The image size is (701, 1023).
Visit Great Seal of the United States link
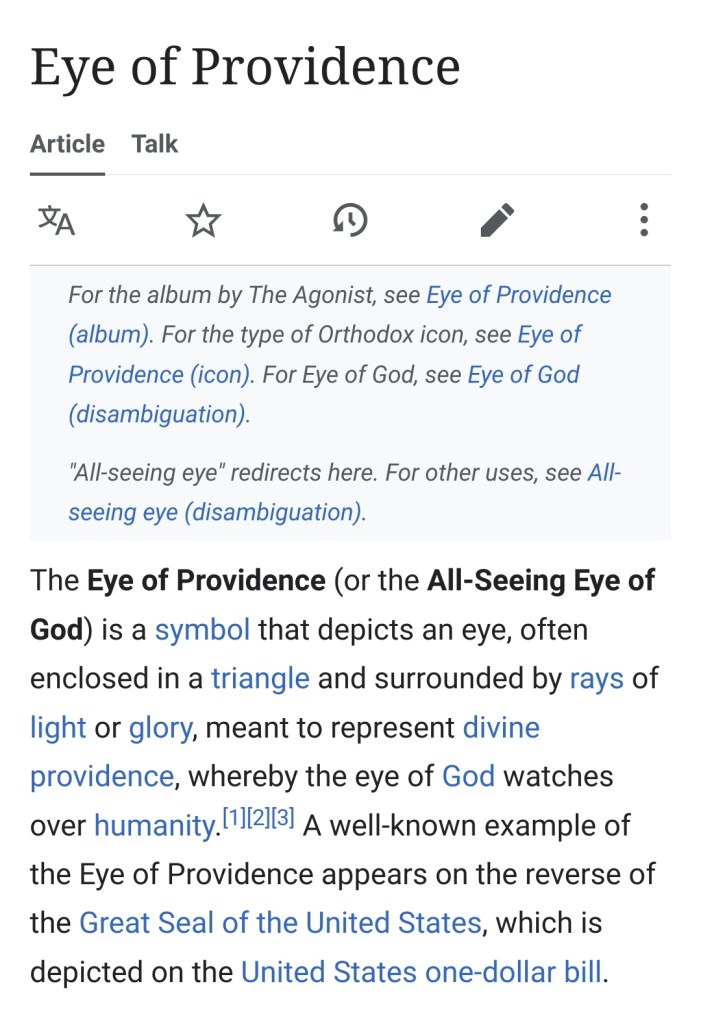(x=280, y=923)
